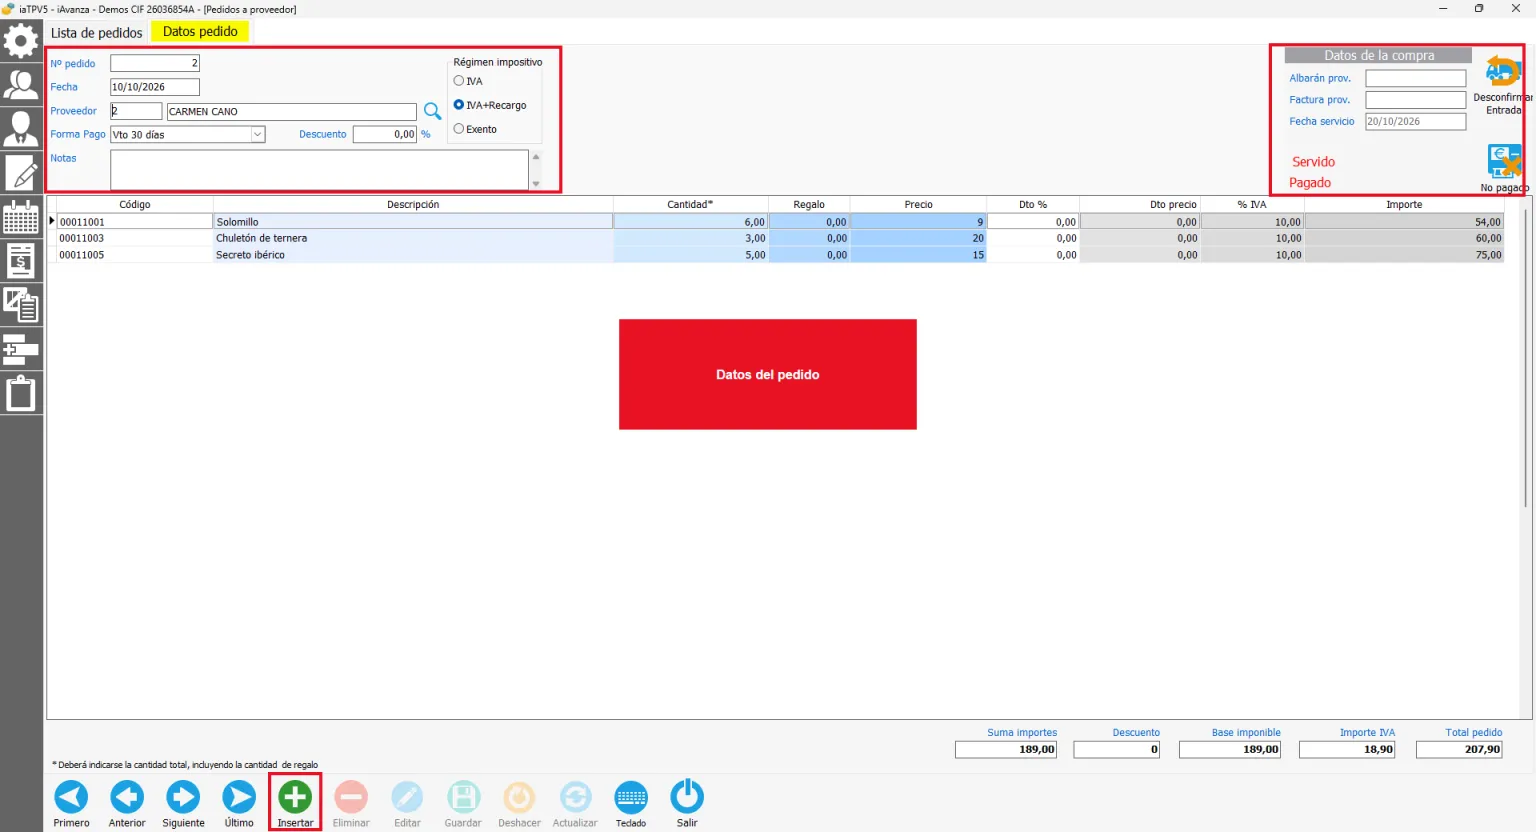The height and width of the screenshot is (832, 1536).
Task: Click the Factura prov. field
Action: point(1416,100)
